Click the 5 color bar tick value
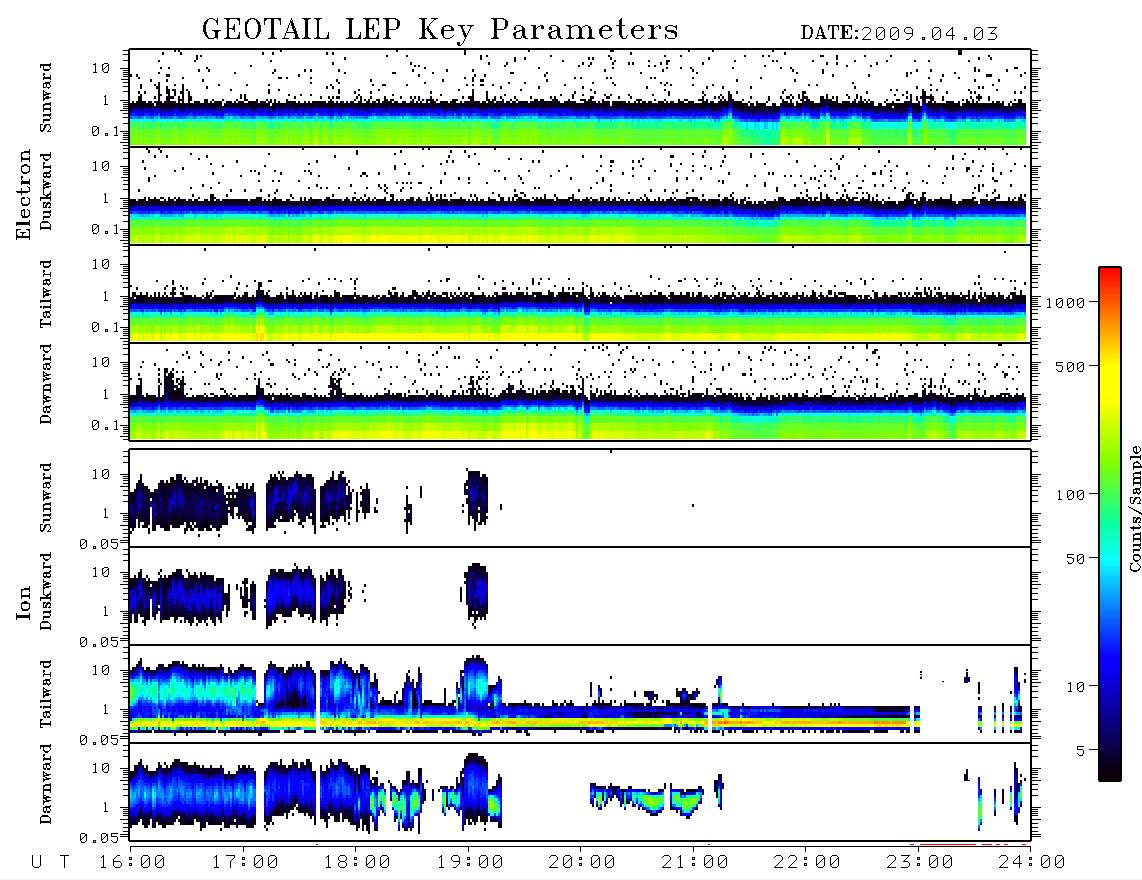 pos(1080,751)
